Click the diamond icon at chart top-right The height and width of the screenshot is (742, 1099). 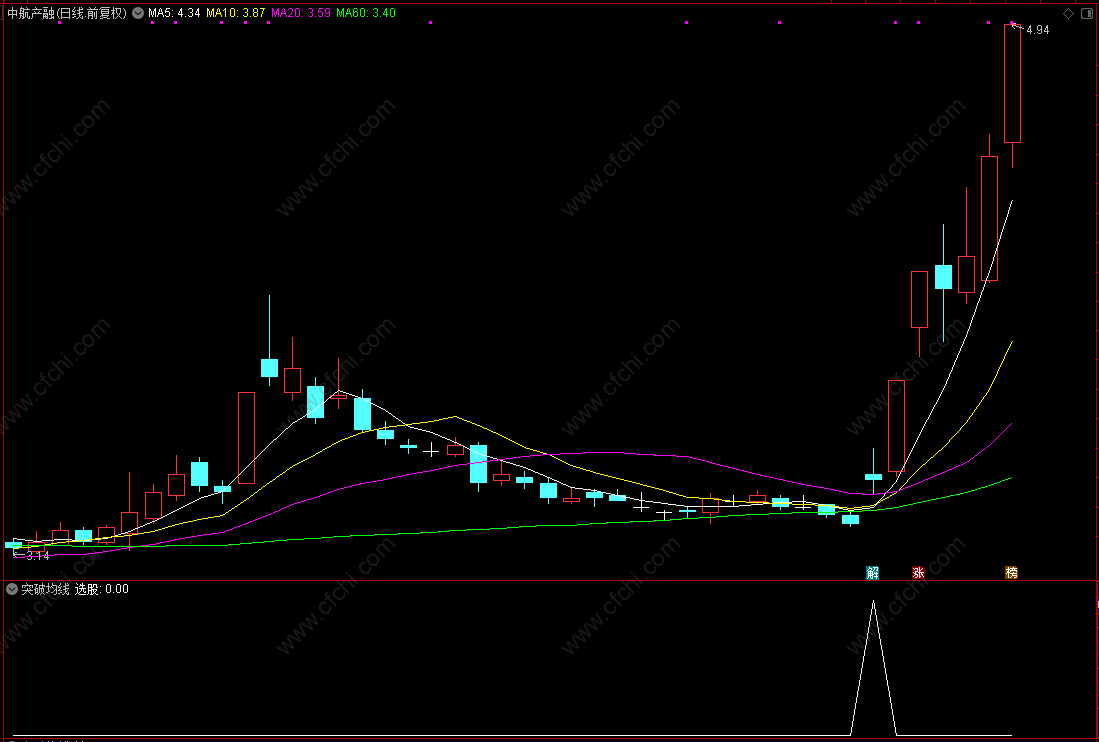click(x=1068, y=13)
